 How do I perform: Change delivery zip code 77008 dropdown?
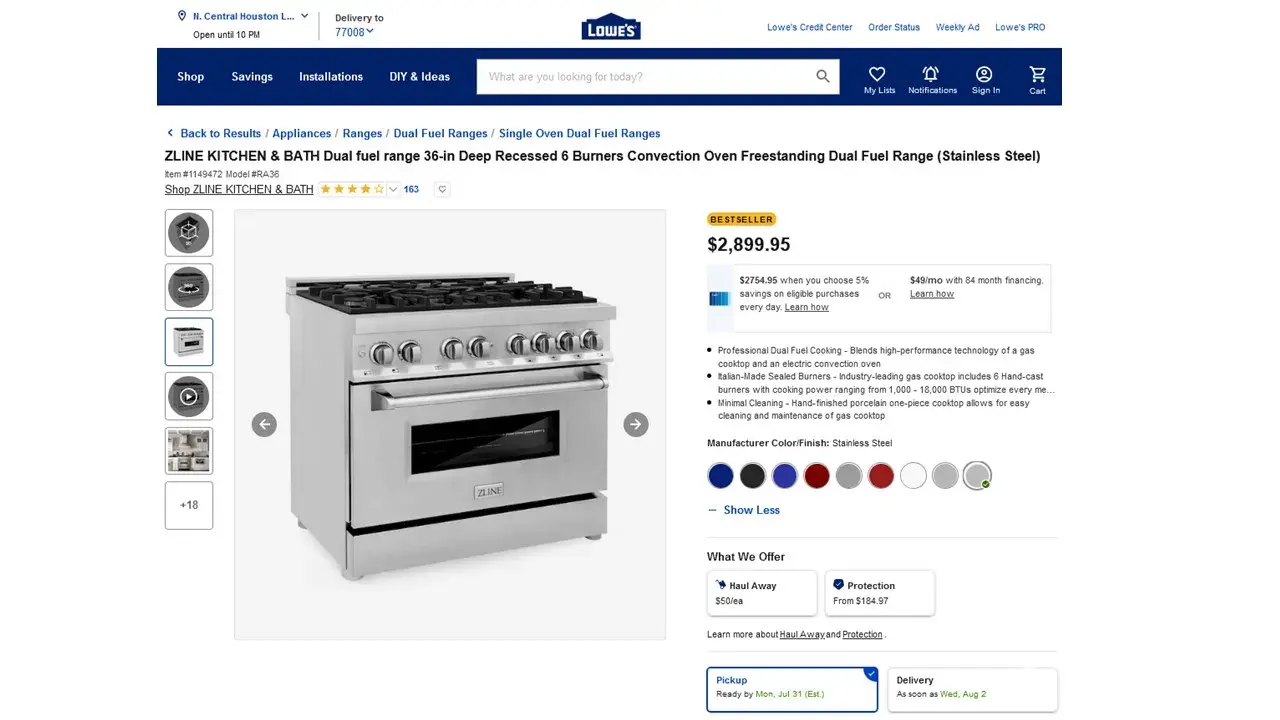(x=354, y=32)
